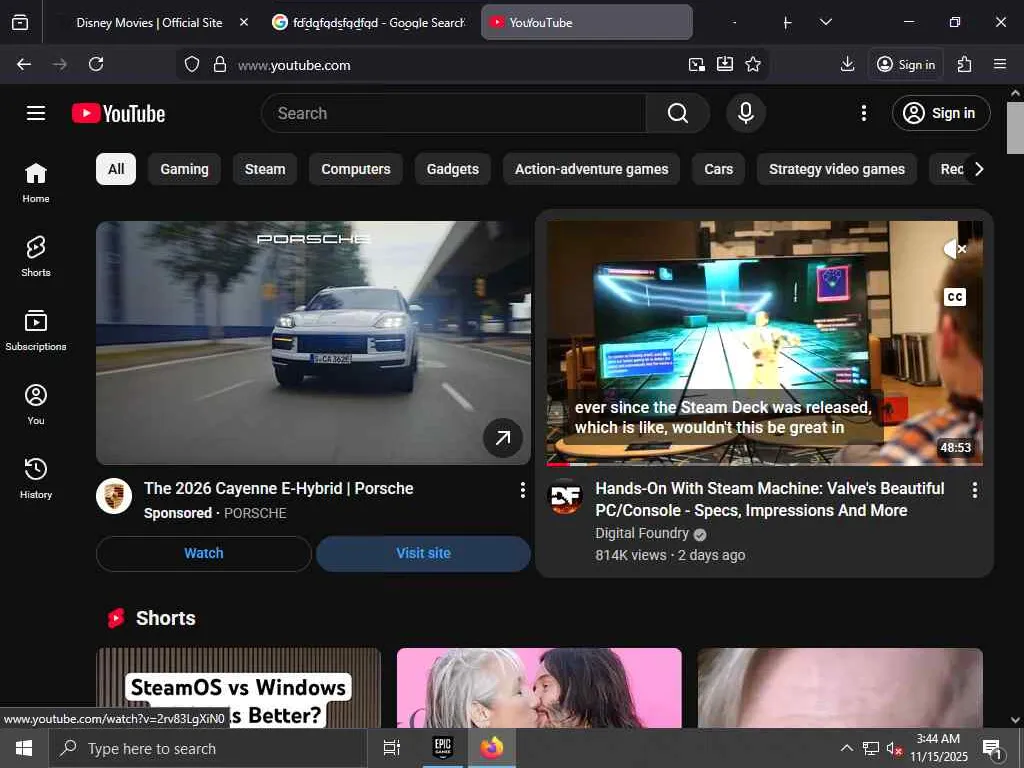The width and height of the screenshot is (1024, 768).
Task: Open Firefox downloads panel
Action: click(x=847, y=64)
